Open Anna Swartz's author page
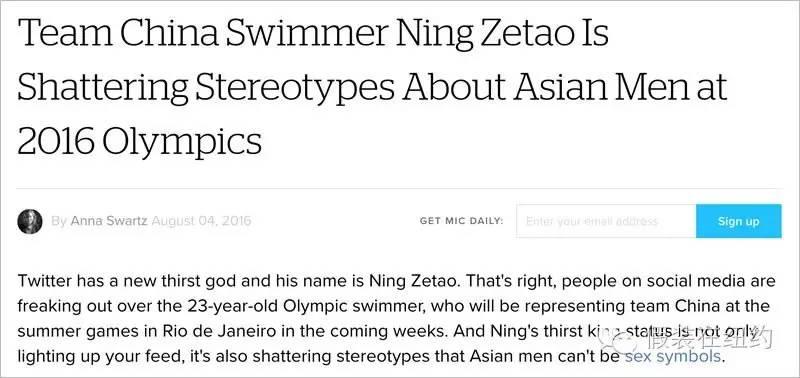This screenshot has width=800, height=378. [x=109, y=221]
